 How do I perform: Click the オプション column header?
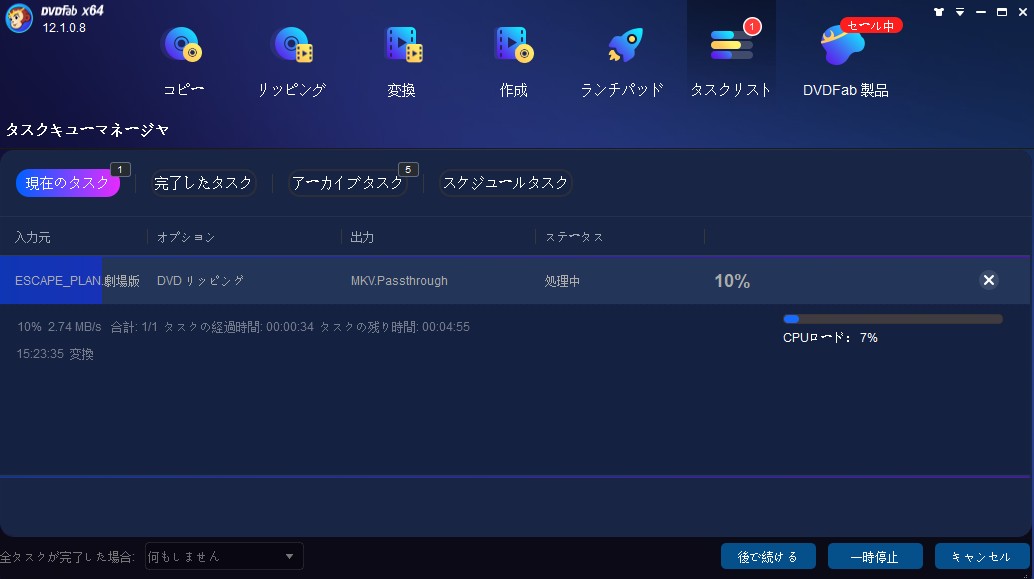tap(186, 237)
